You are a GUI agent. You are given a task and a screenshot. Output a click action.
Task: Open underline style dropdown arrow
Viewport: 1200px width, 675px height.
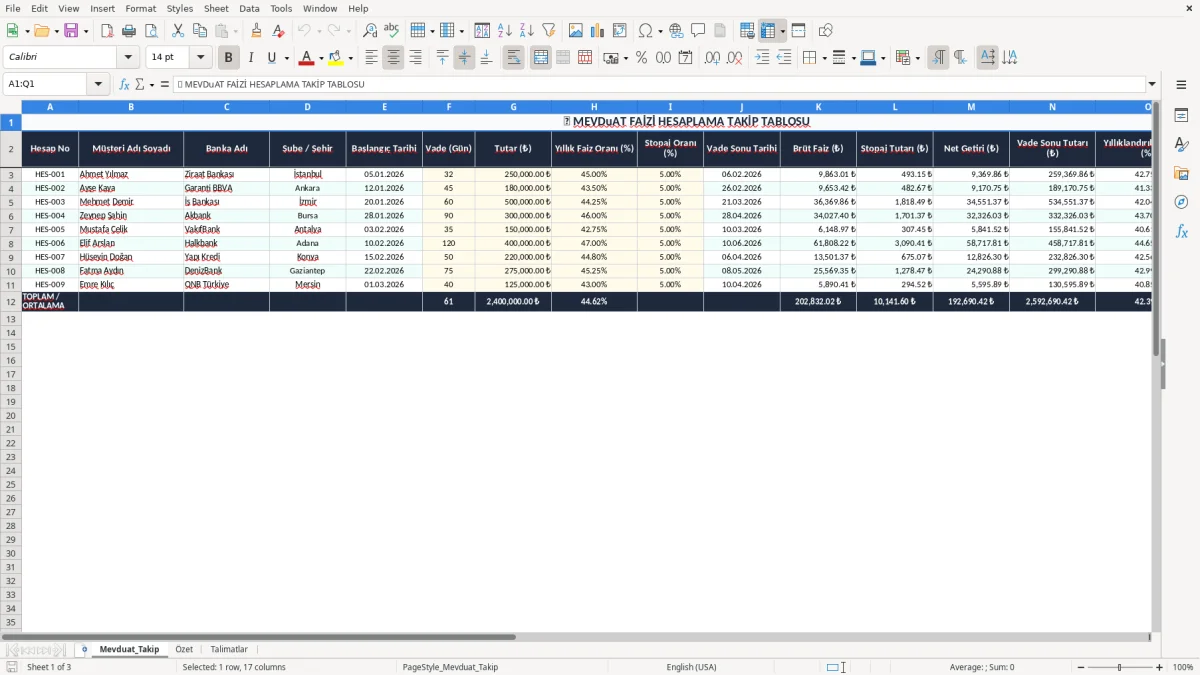point(286,58)
